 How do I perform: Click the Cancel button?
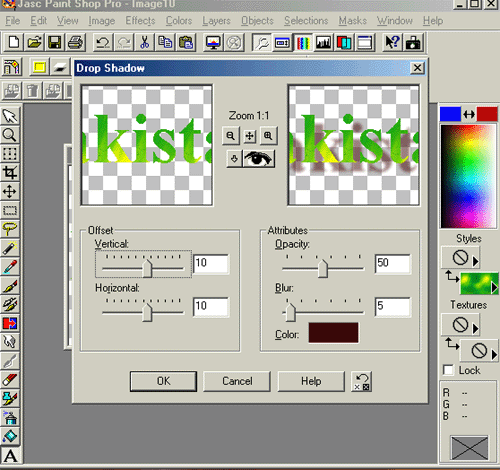237,381
